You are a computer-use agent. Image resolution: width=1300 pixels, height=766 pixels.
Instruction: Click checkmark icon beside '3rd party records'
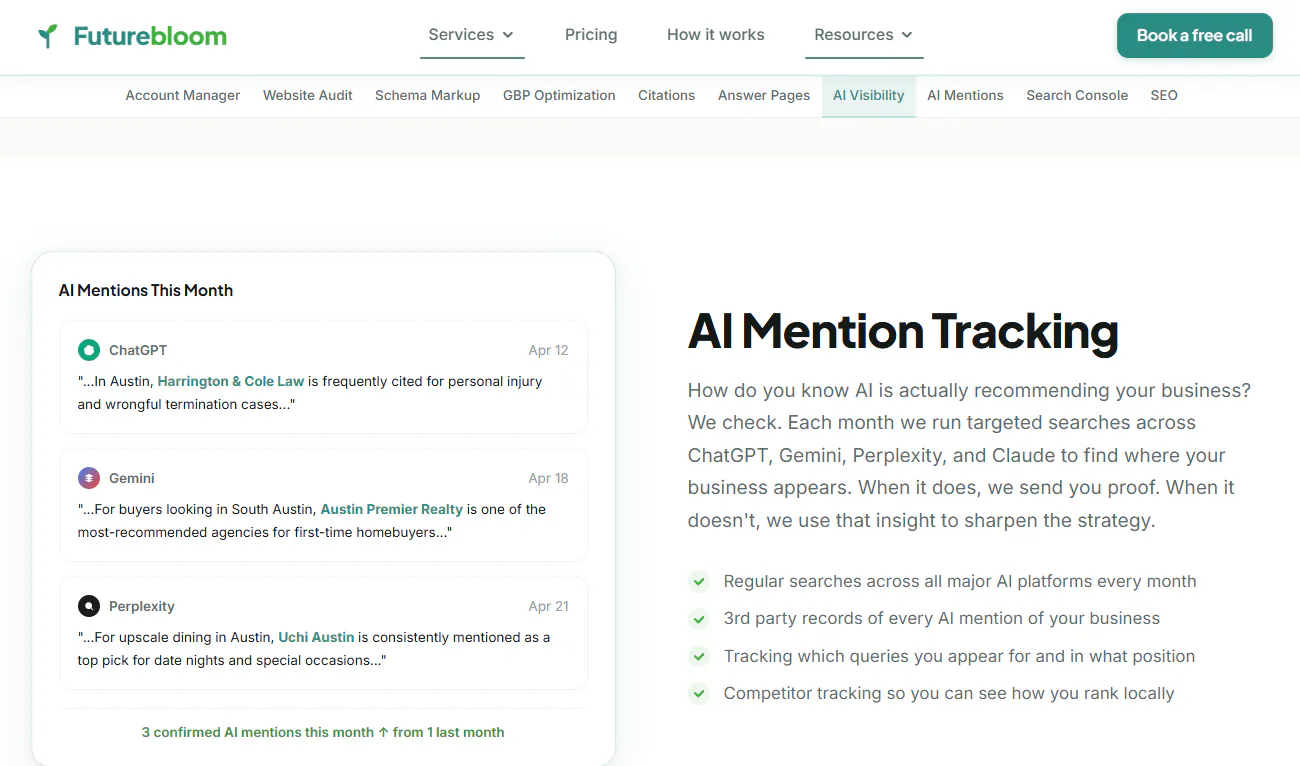[699, 618]
